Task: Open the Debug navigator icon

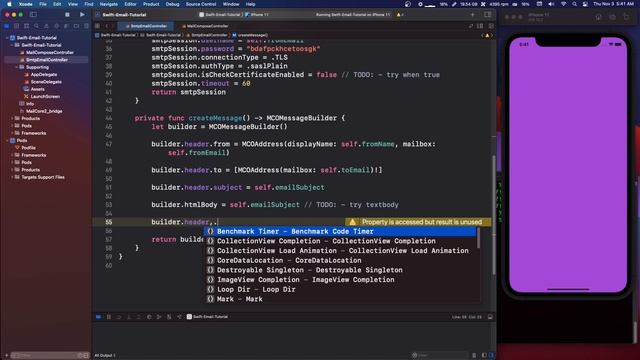Action: click(x=66, y=26)
